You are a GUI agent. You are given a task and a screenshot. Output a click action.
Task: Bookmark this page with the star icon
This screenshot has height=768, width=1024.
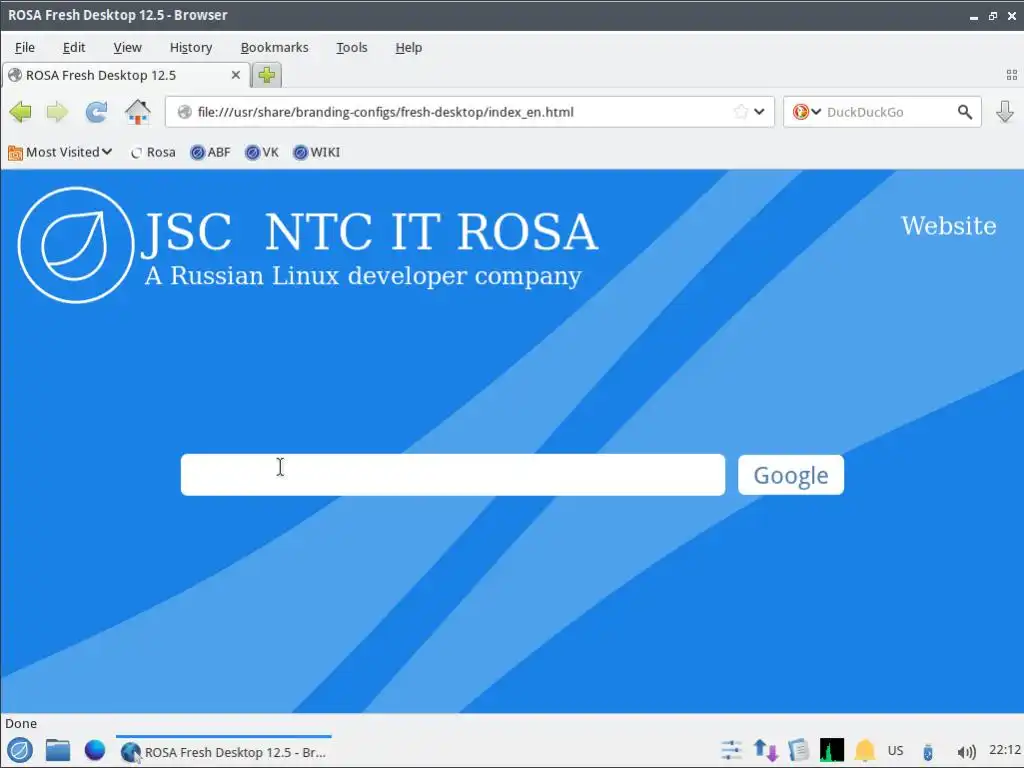pyautogui.click(x=741, y=112)
